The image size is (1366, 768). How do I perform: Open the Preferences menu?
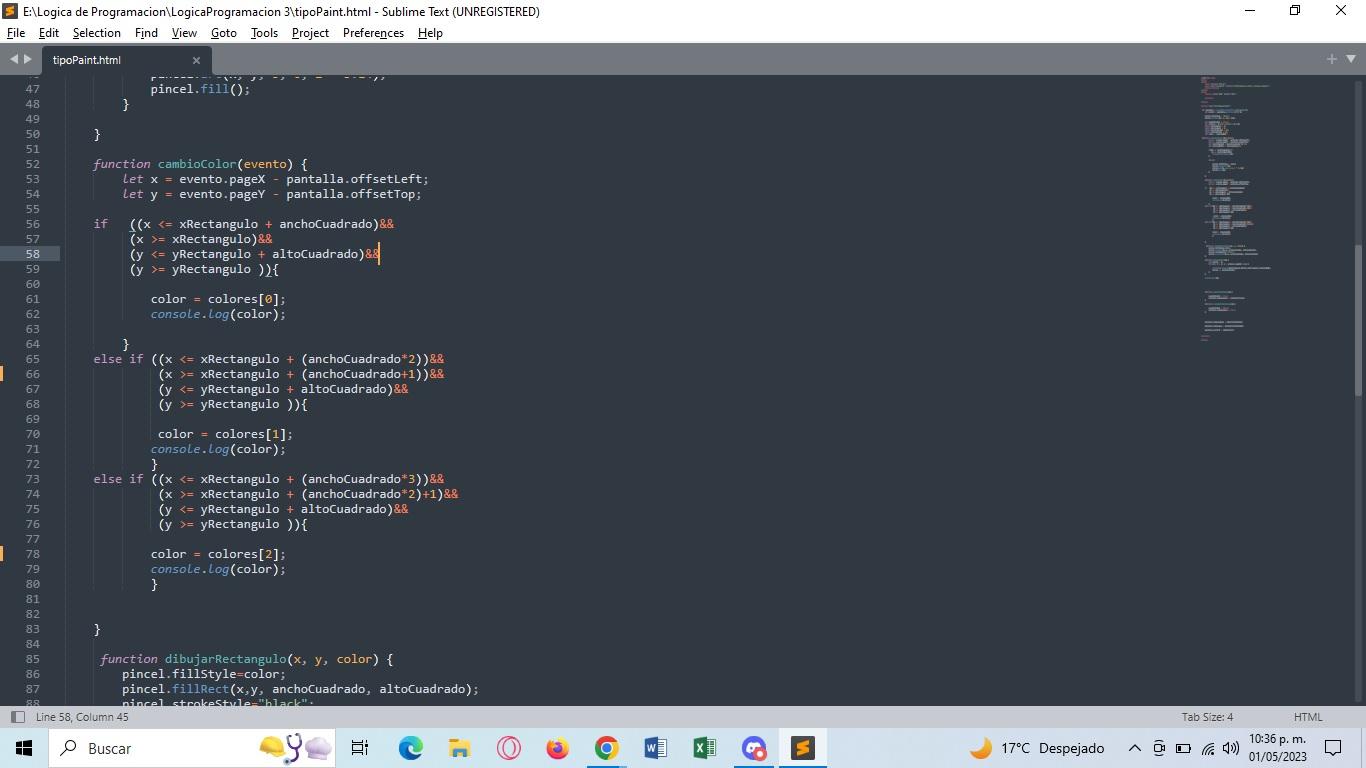(373, 33)
